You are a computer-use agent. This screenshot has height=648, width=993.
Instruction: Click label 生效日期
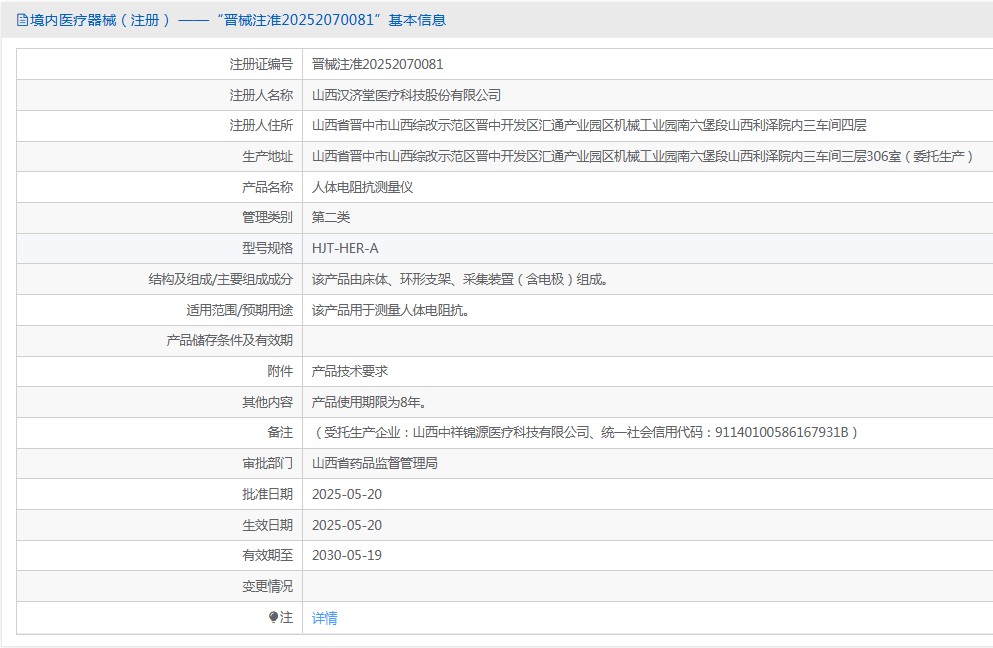(267, 525)
